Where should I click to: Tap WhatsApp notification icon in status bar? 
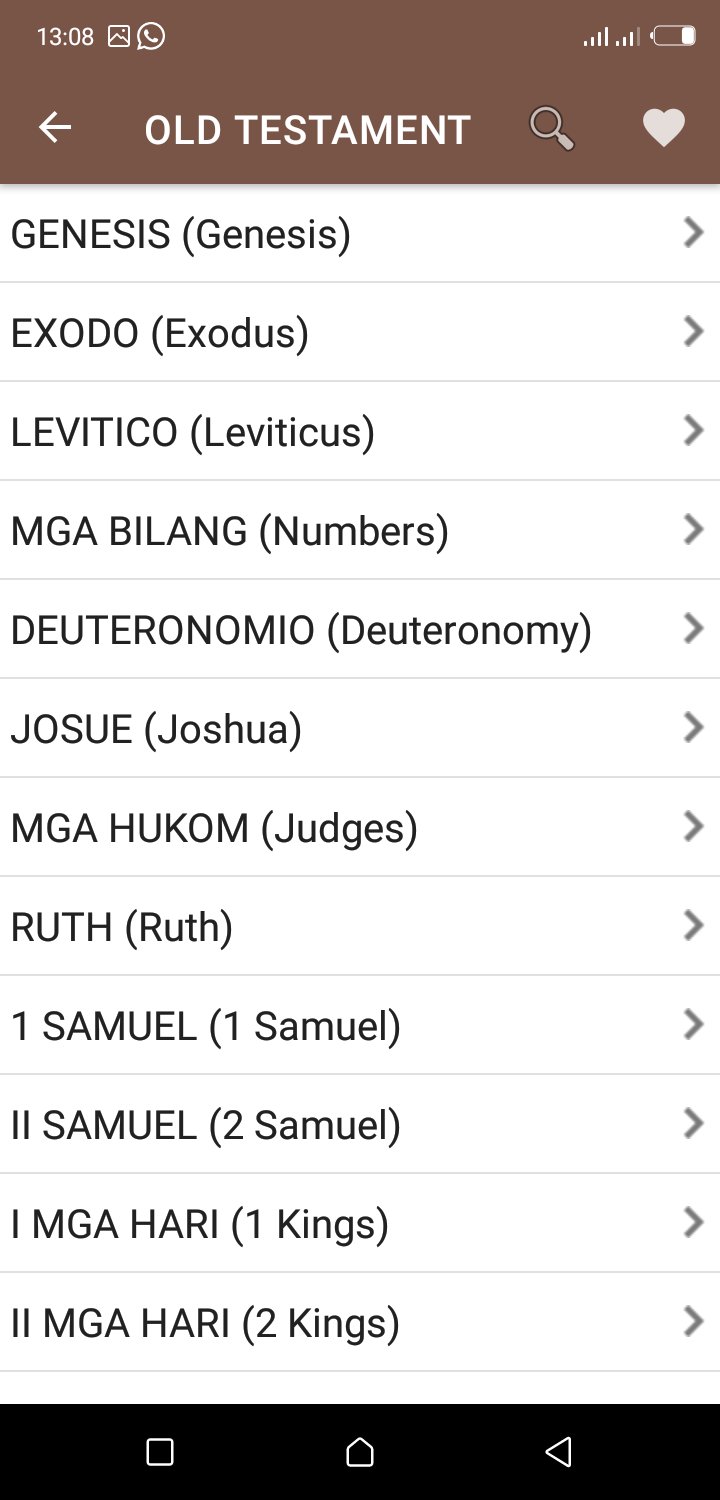click(x=151, y=37)
